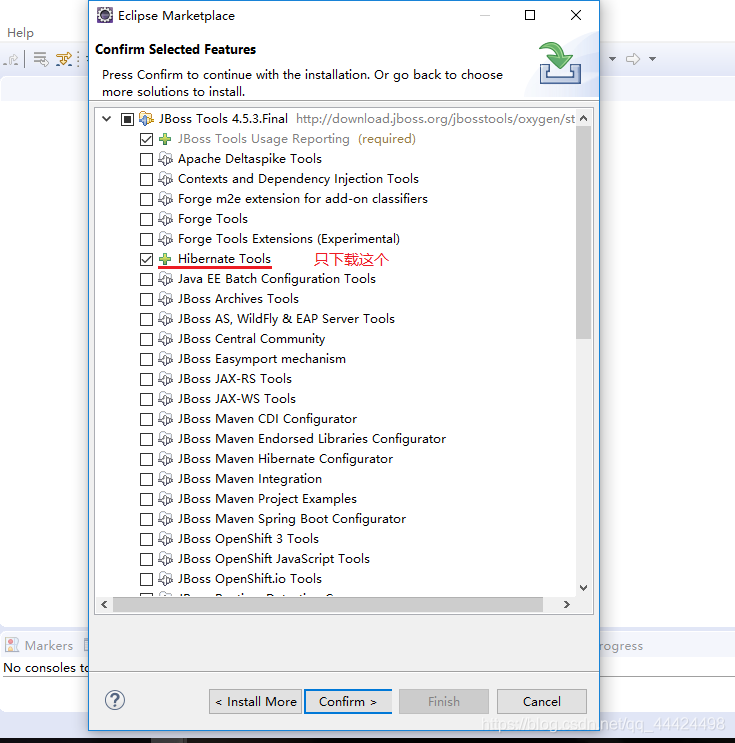Viewport: 735px width, 743px height.
Task: Click the forward arrow in Eclipse toolbar
Action: 633,59
